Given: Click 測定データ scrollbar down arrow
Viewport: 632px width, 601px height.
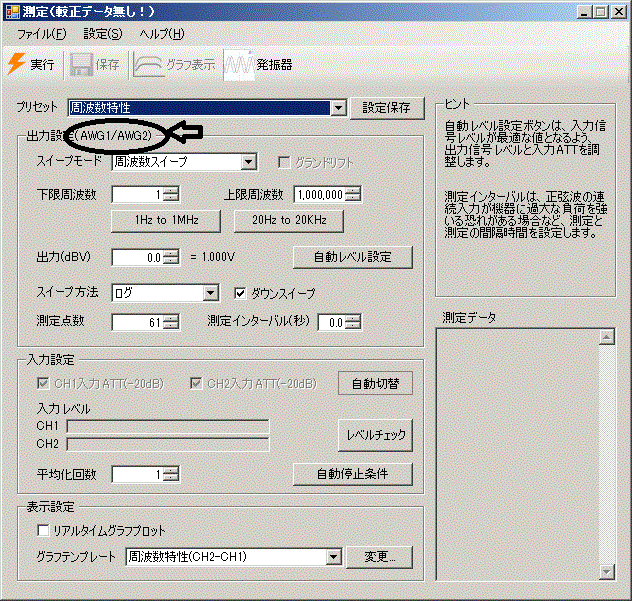Looking at the screenshot, I should pos(607,571).
